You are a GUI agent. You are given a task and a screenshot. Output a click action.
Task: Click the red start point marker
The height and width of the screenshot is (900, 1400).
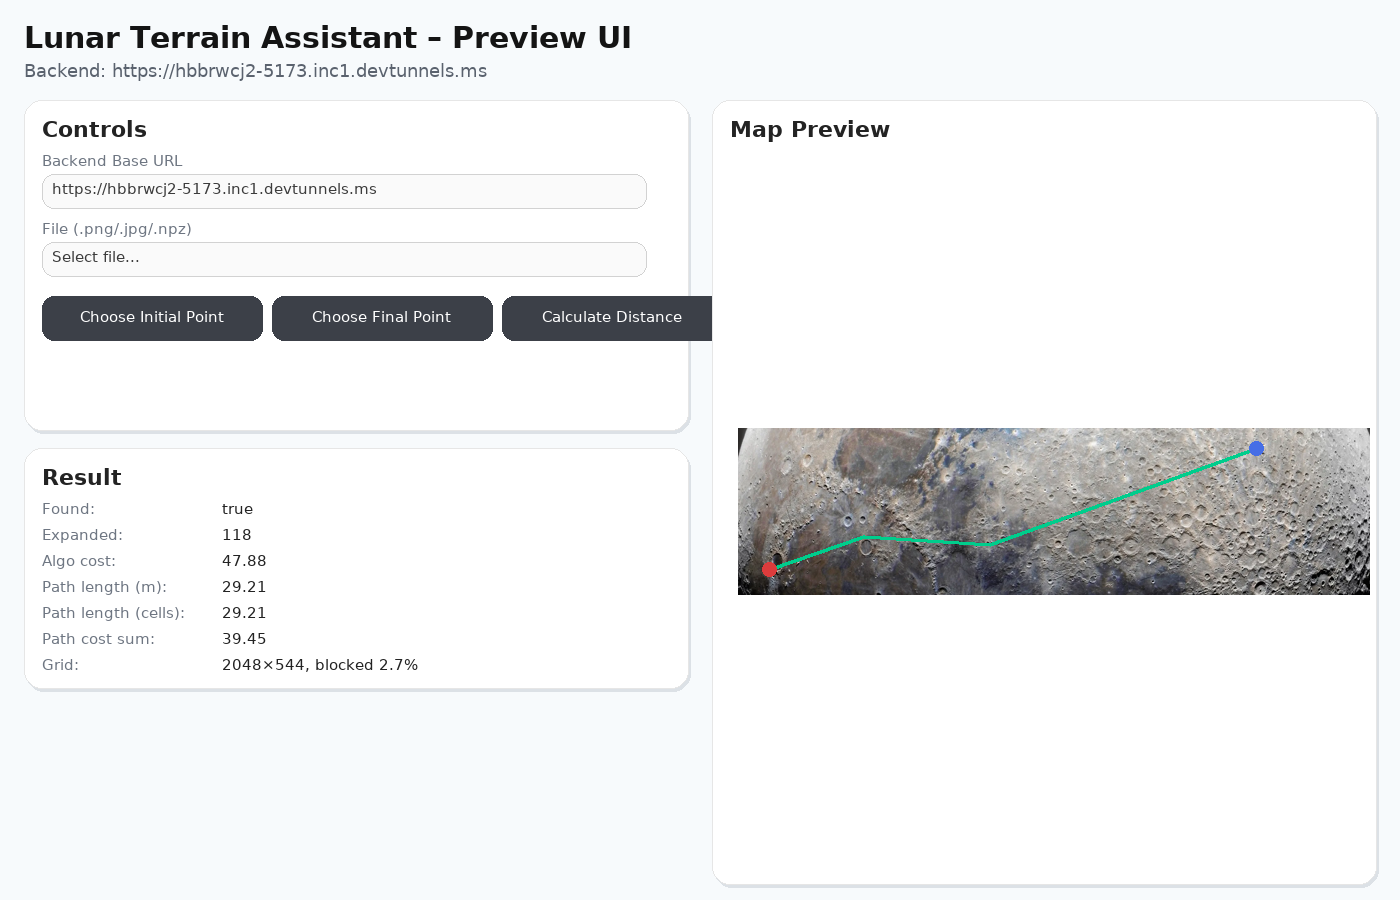[x=769, y=569]
